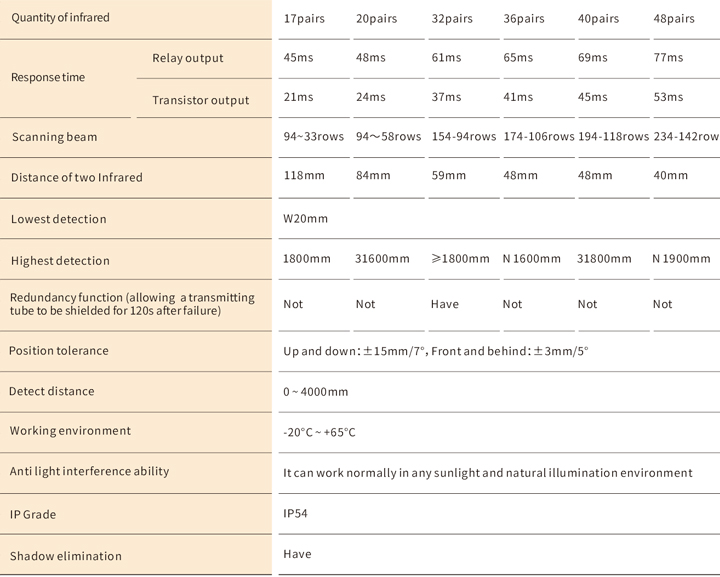Select the '17pairs' column header
Screen dimensions: 720x577
[x=304, y=19]
